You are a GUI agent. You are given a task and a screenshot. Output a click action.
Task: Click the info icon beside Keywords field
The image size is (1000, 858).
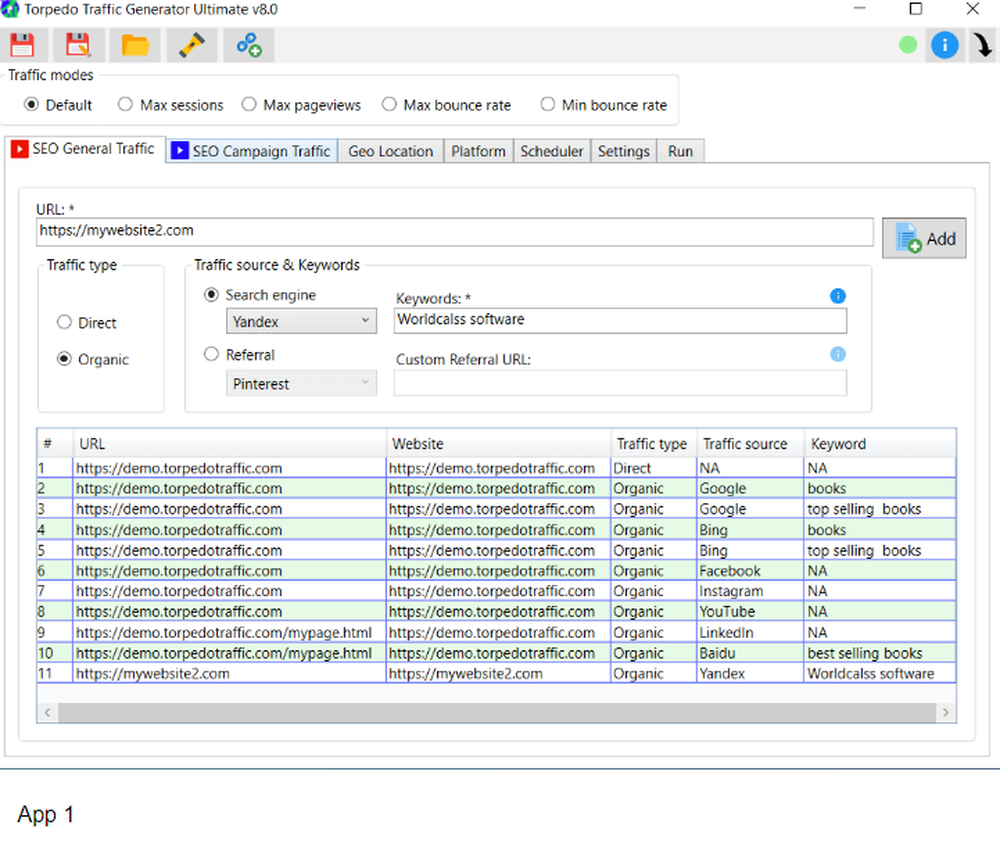pyautogui.click(x=838, y=296)
